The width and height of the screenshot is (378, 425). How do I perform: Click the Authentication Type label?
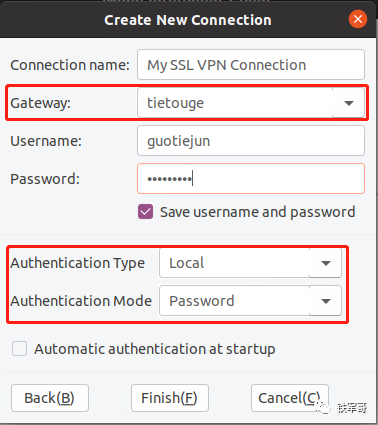click(x=78, y=263)
